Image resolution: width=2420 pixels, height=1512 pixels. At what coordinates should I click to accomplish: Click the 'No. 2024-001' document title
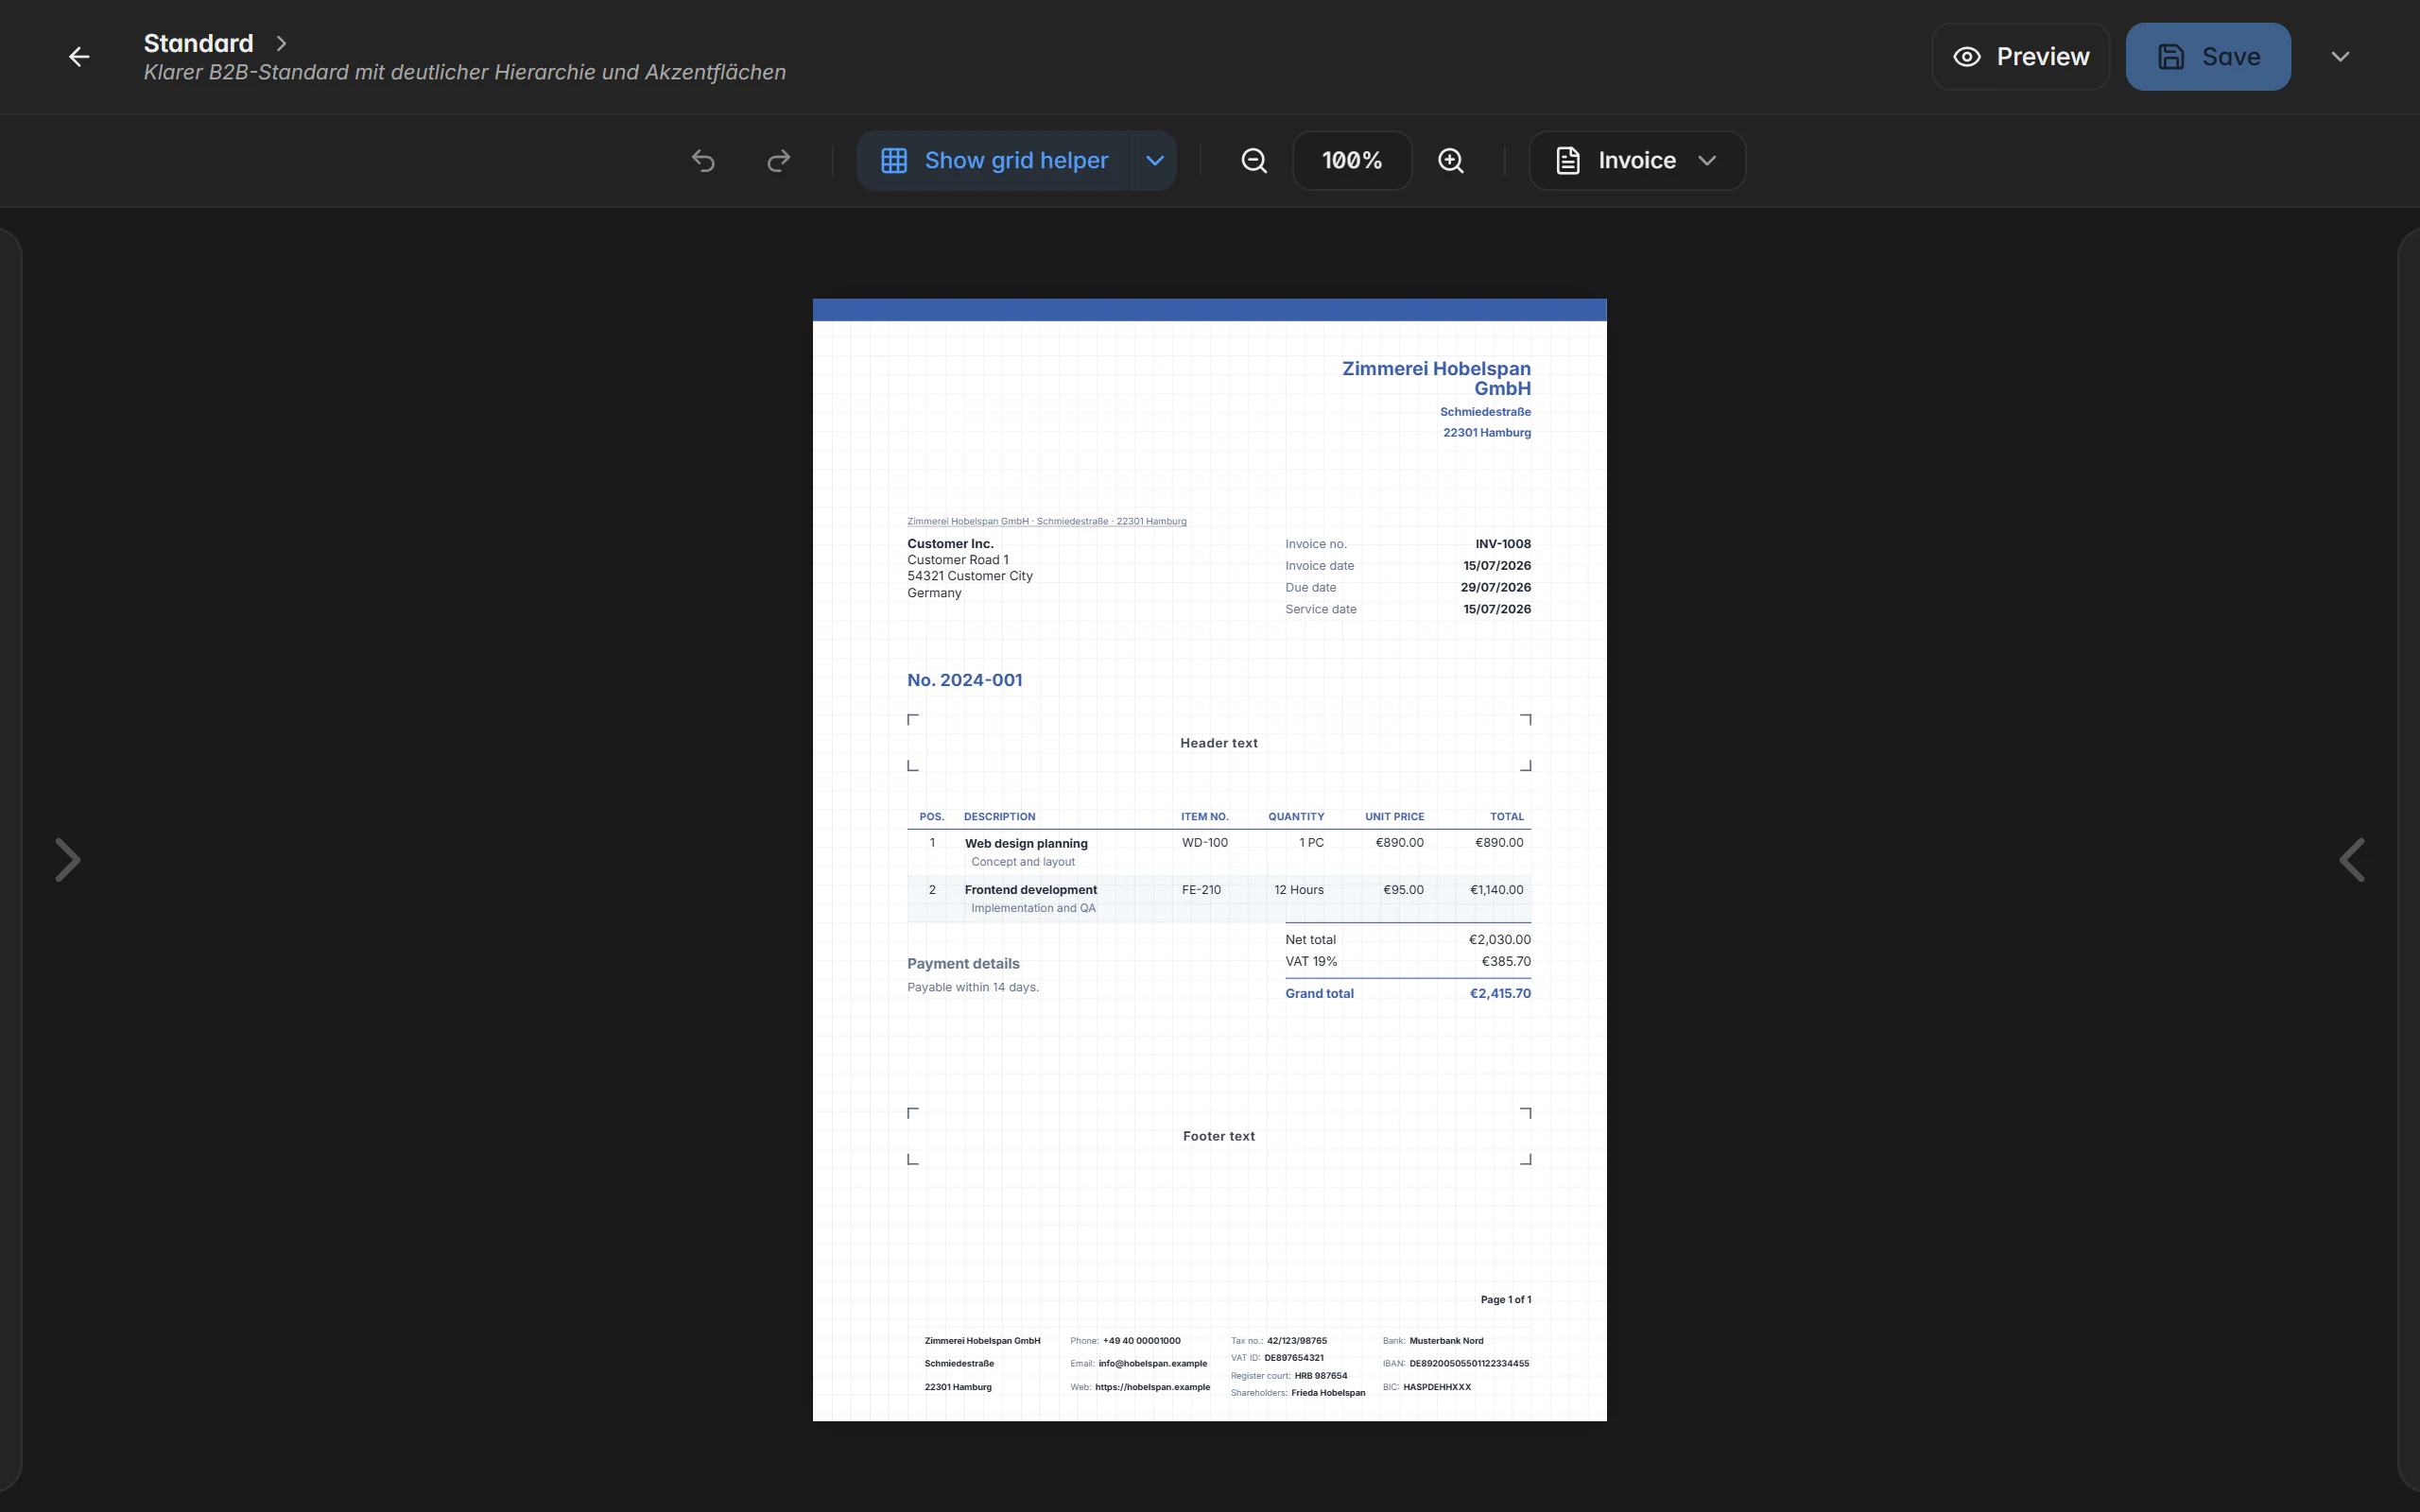point(964,680)
